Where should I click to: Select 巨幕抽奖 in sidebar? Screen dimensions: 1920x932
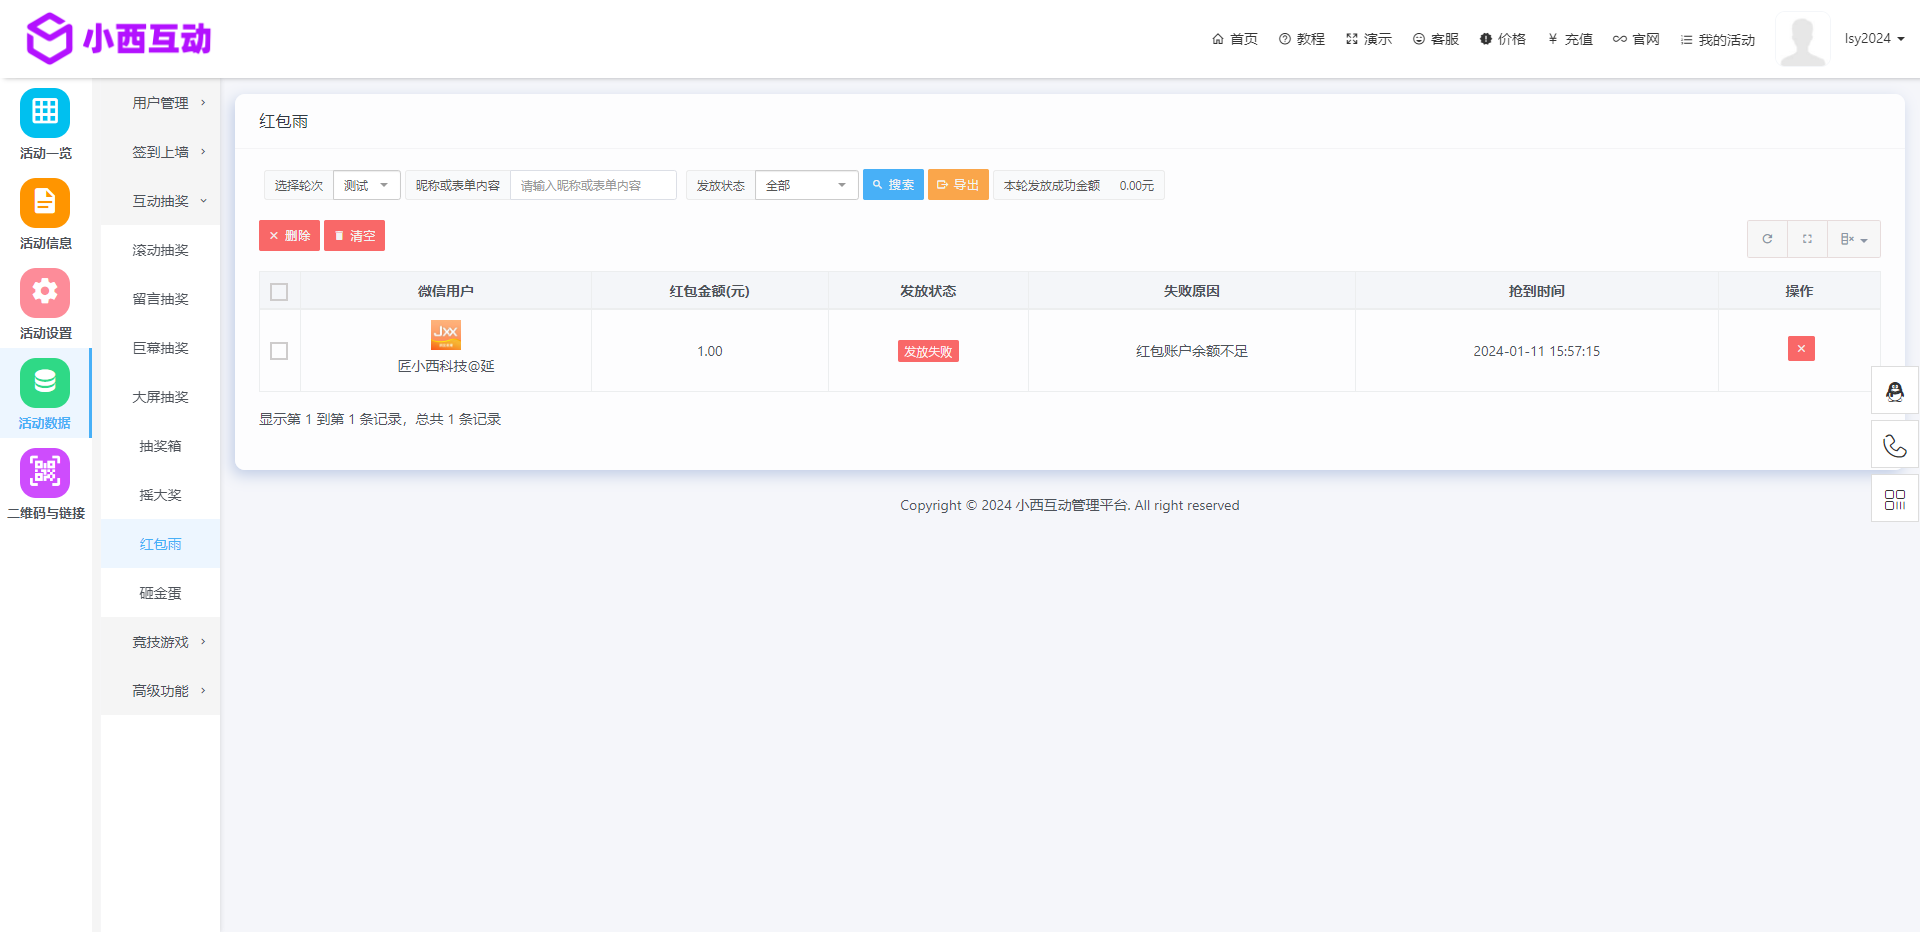click(x=160, y=348)
